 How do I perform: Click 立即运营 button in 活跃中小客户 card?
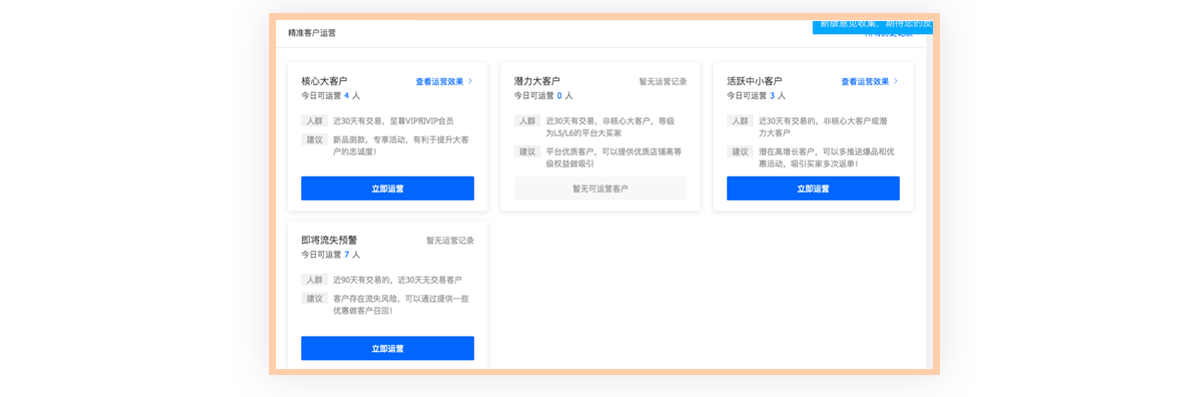[813, 188]
